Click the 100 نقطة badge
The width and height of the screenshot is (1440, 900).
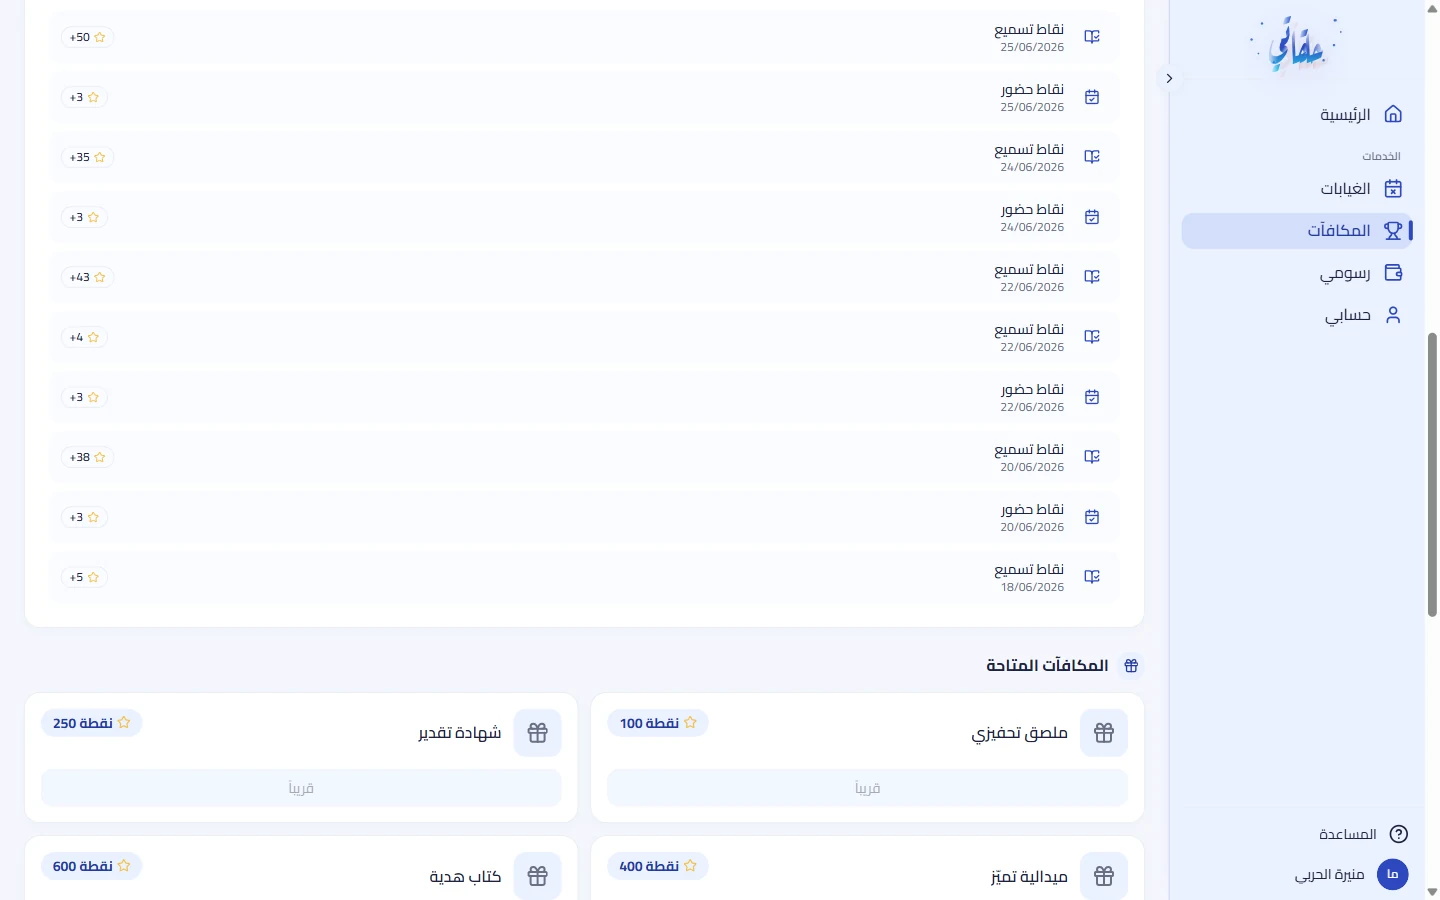(x=658, y=723)
